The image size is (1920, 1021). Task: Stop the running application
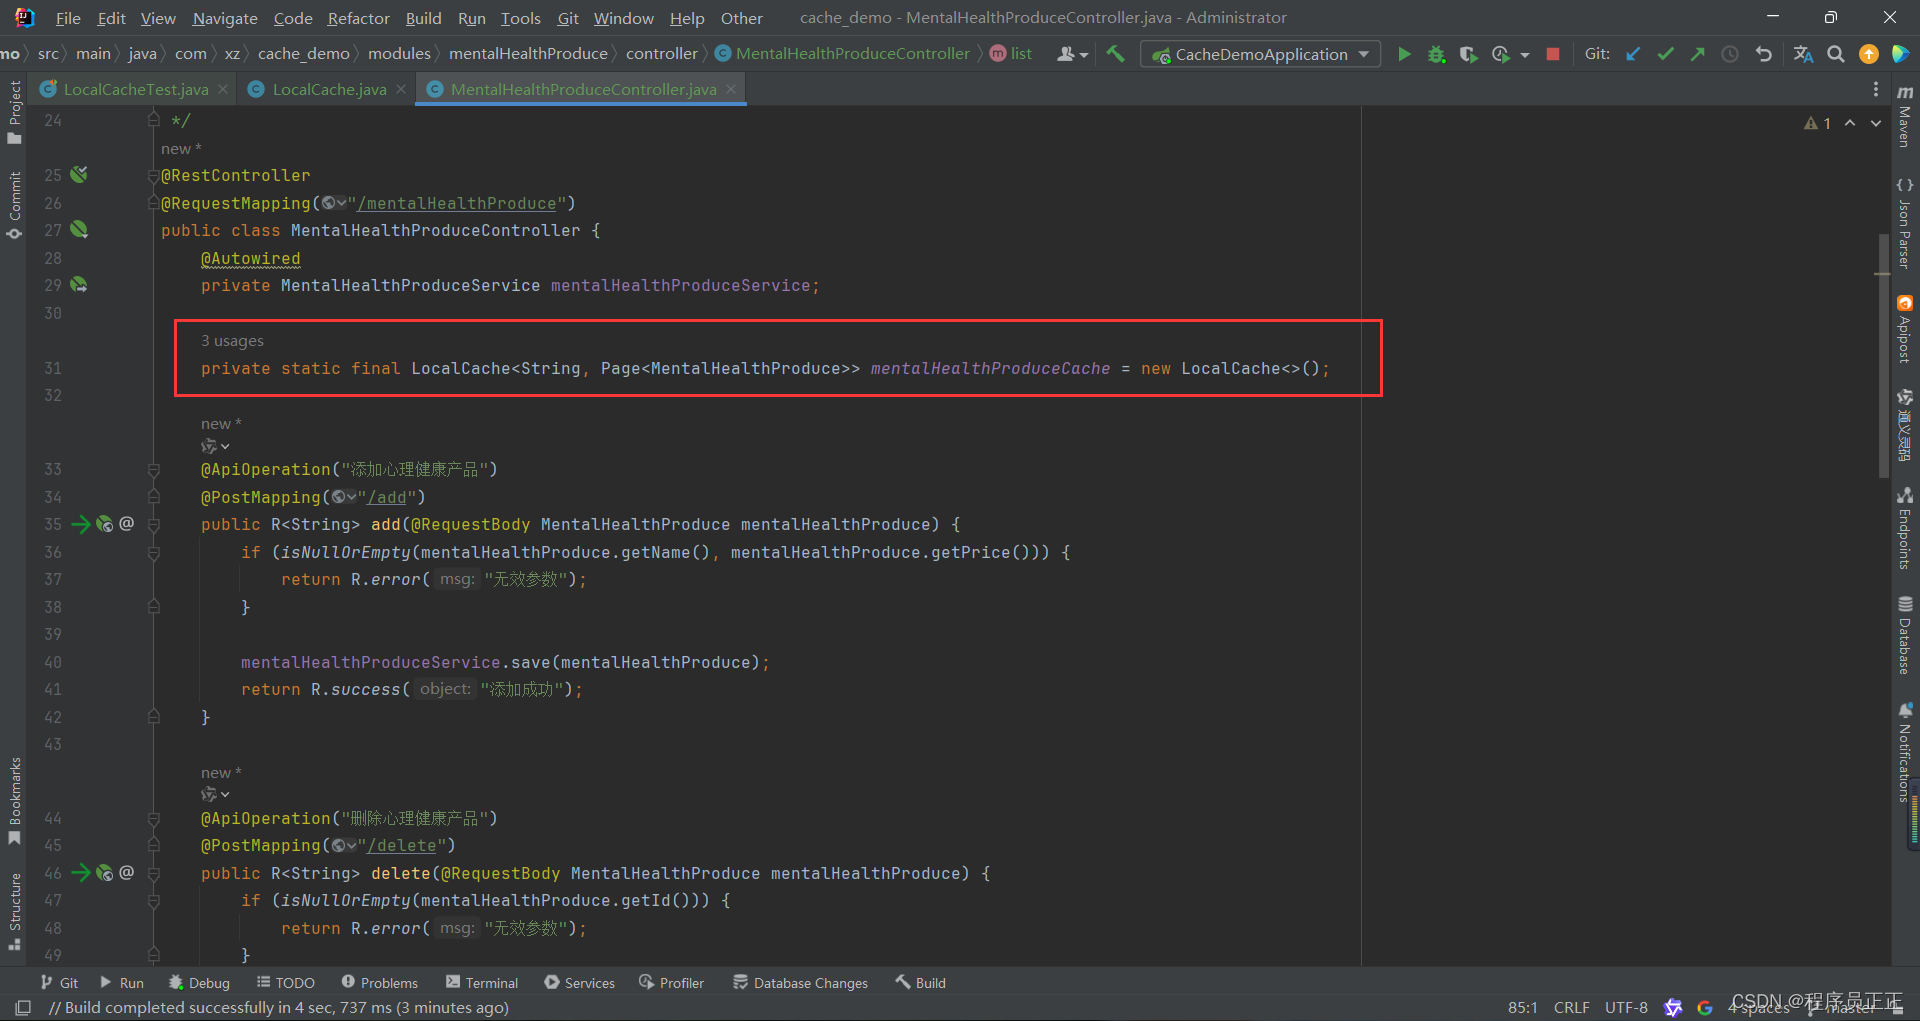pyautogui.click(x=1552, y=54)
